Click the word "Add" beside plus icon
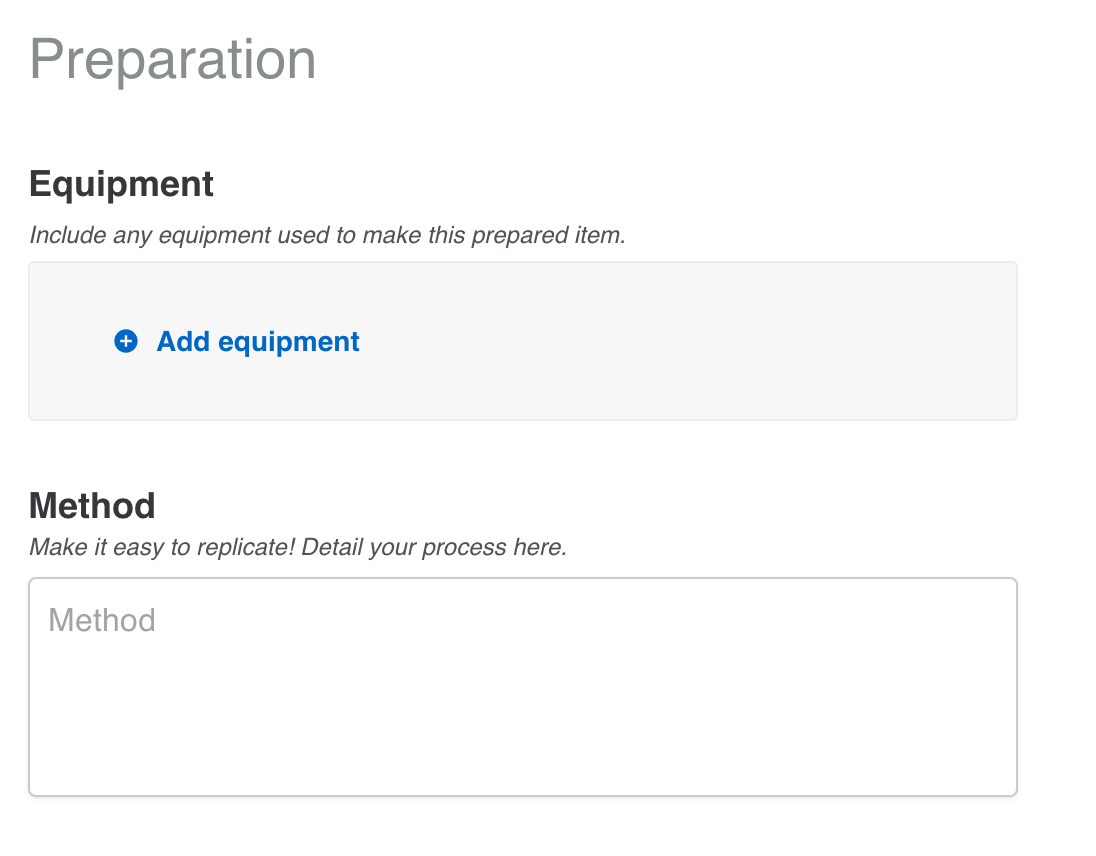Image resolution: width=1096 pixels, height=856 pixels. click(x=183, y=342)
